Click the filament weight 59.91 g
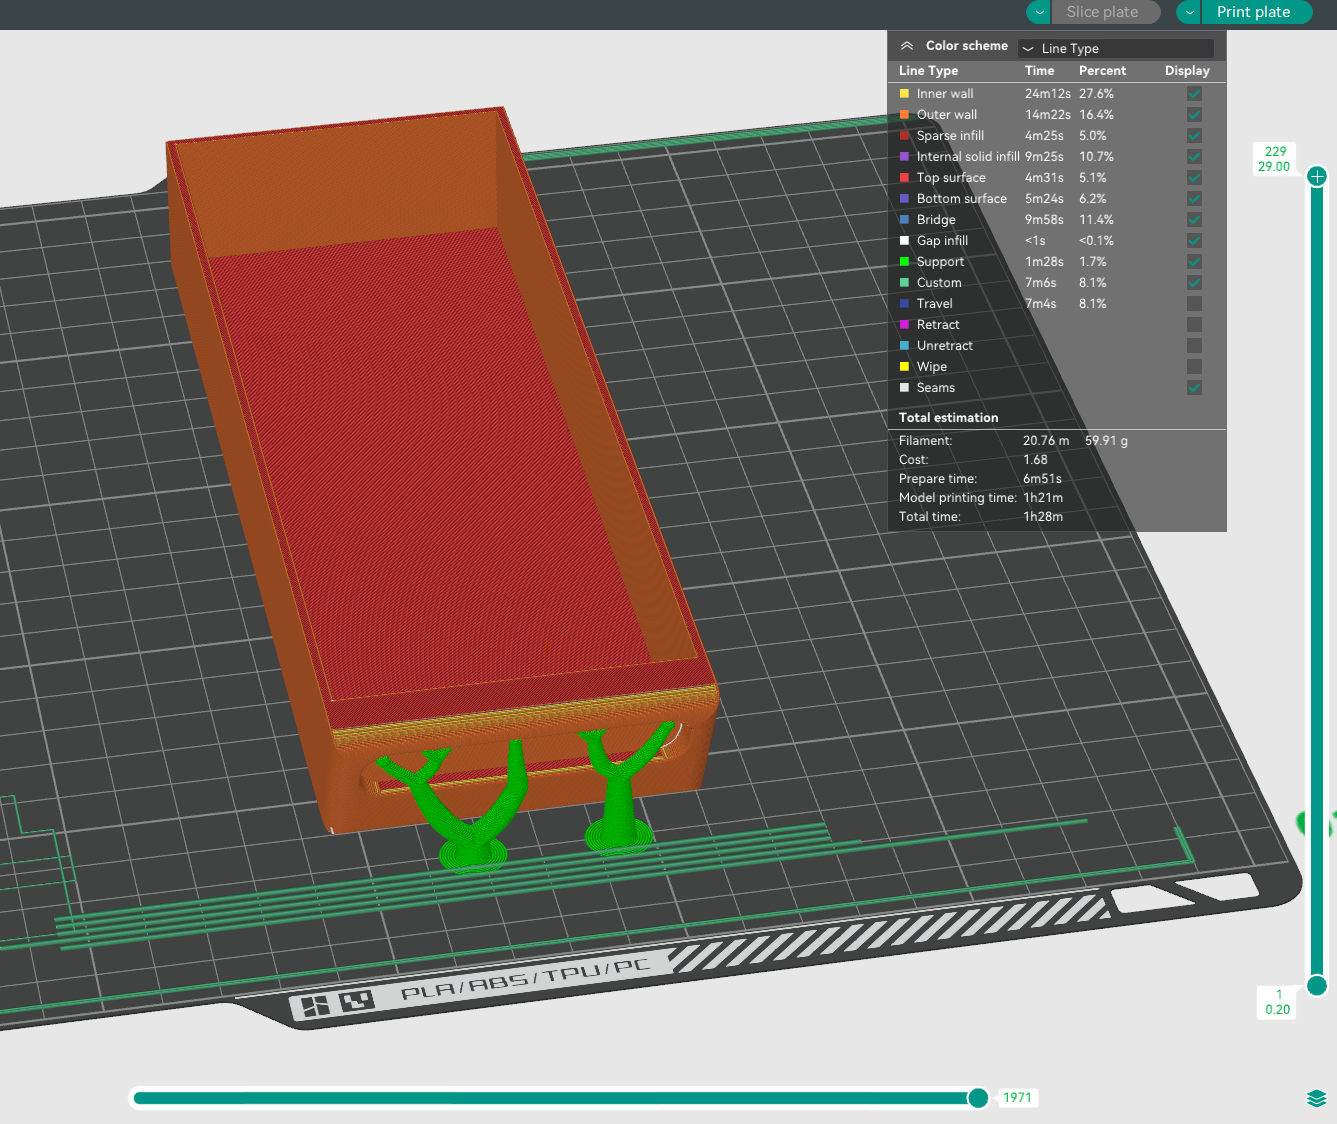The height and width of the screenshot is (1124, 1337). 1106,441
